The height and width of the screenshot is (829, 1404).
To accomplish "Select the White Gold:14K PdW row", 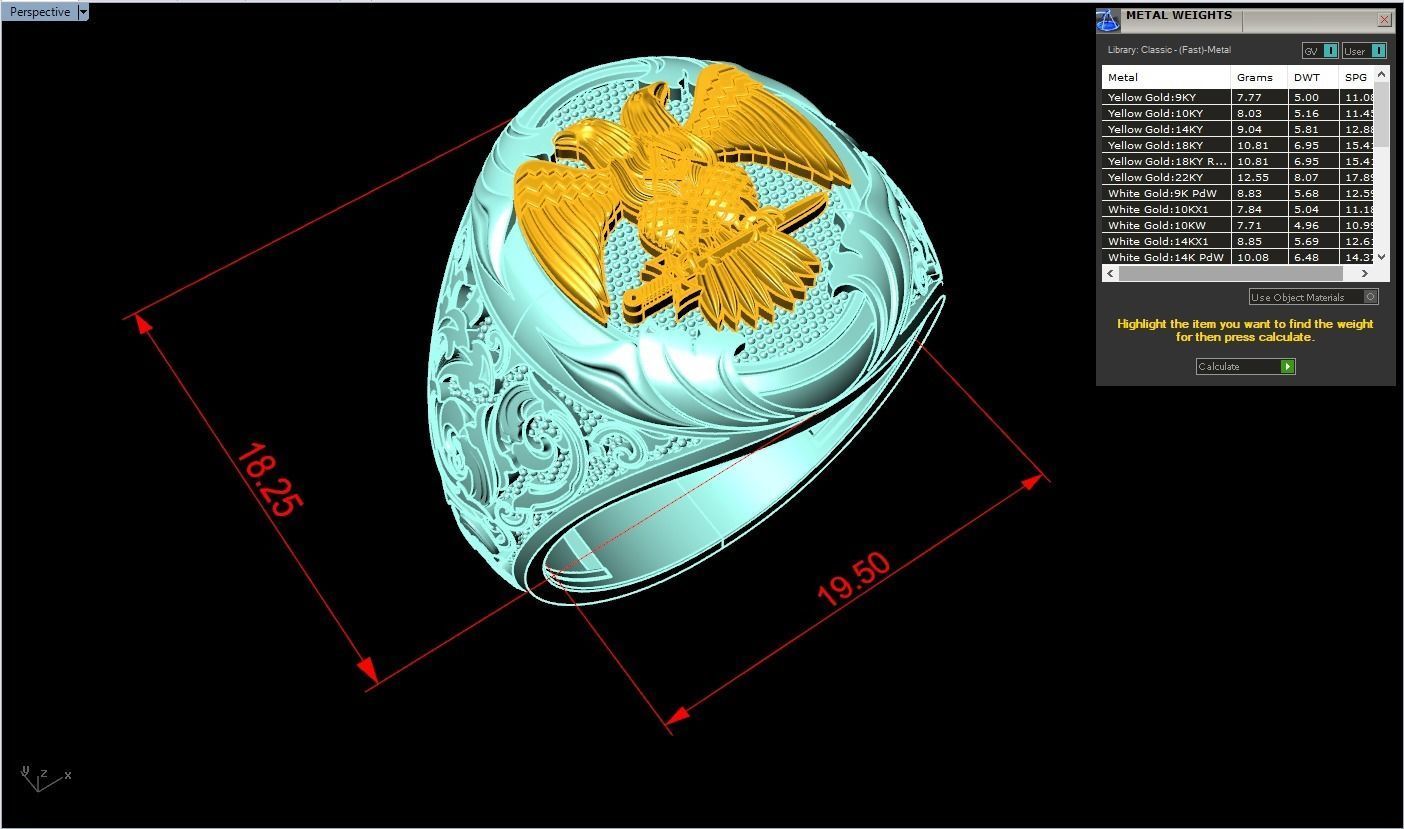I will coord(1238,257).
